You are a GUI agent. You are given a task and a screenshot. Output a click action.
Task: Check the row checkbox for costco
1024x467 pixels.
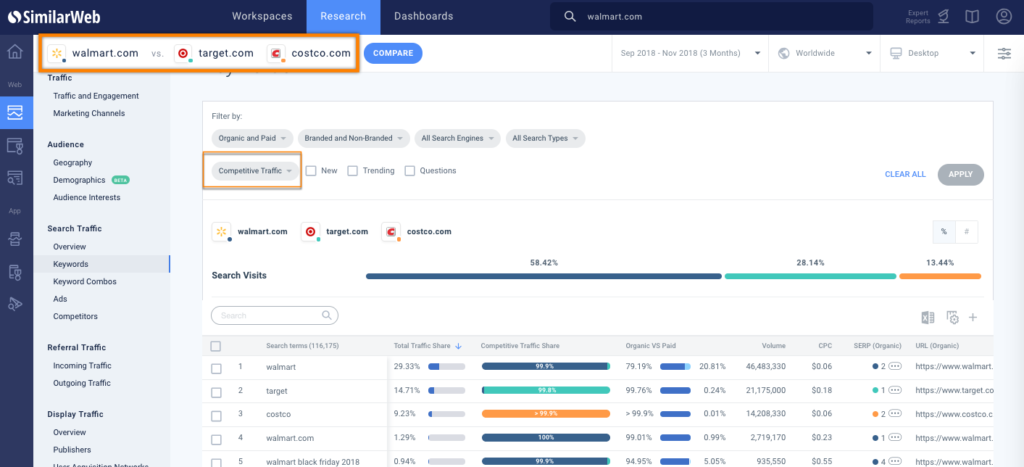[x=216, y=416]
